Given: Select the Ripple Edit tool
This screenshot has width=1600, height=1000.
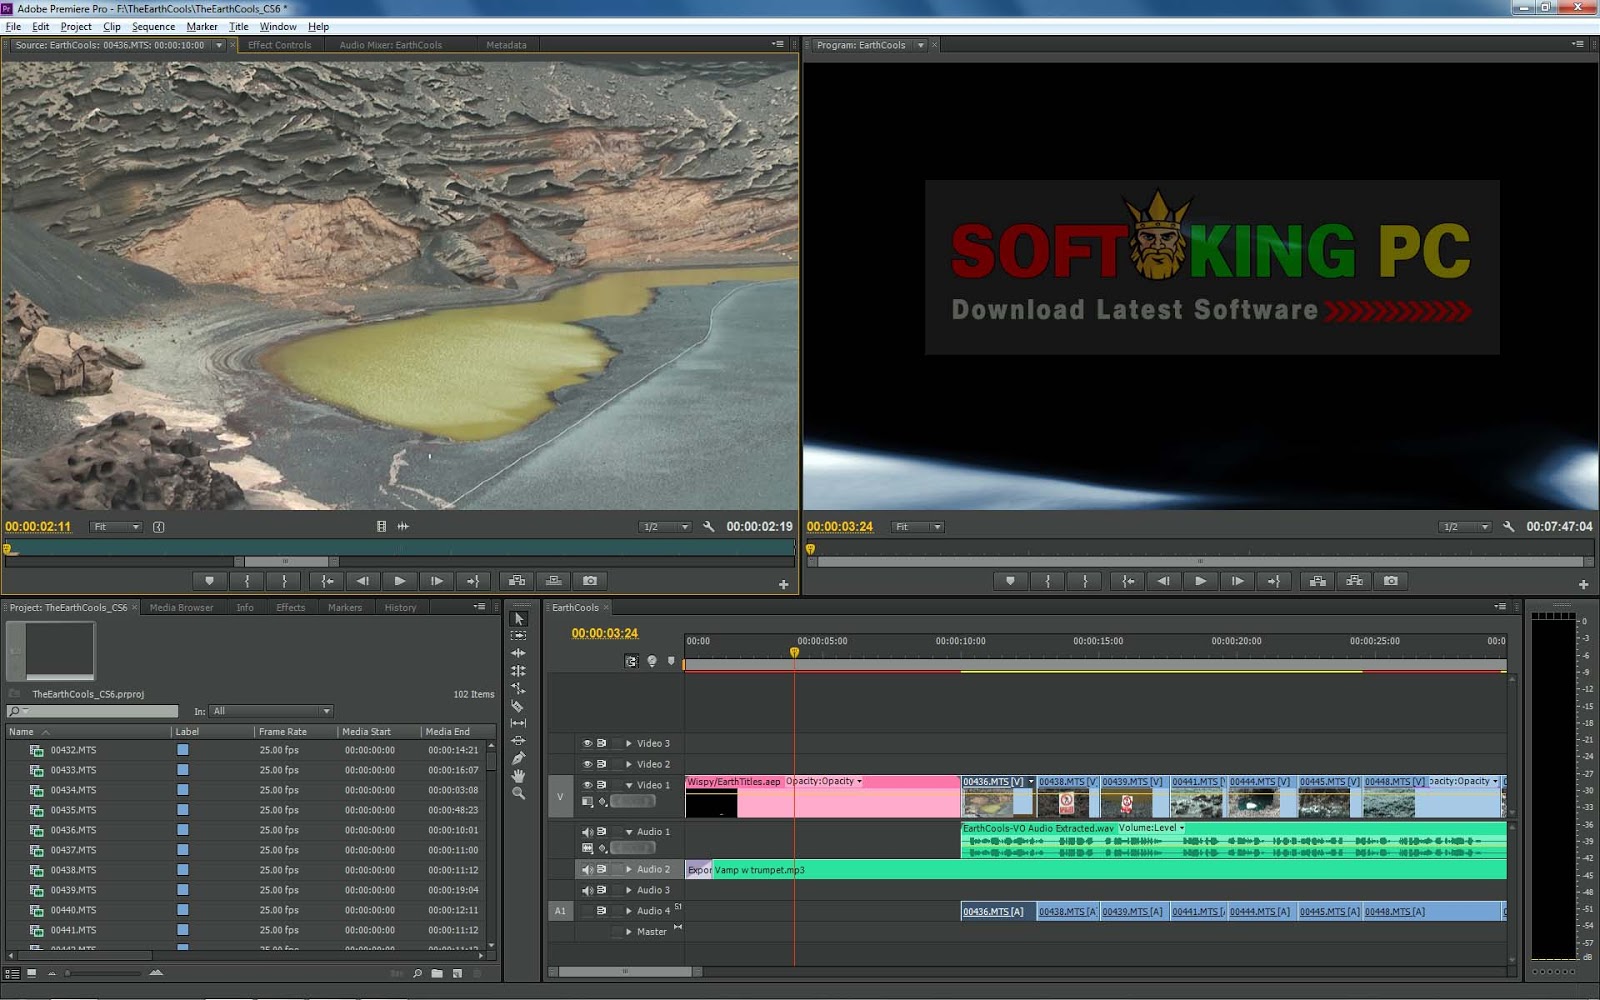Looking at the screenshot, I should pyautogui.click(x=518, y=653).
